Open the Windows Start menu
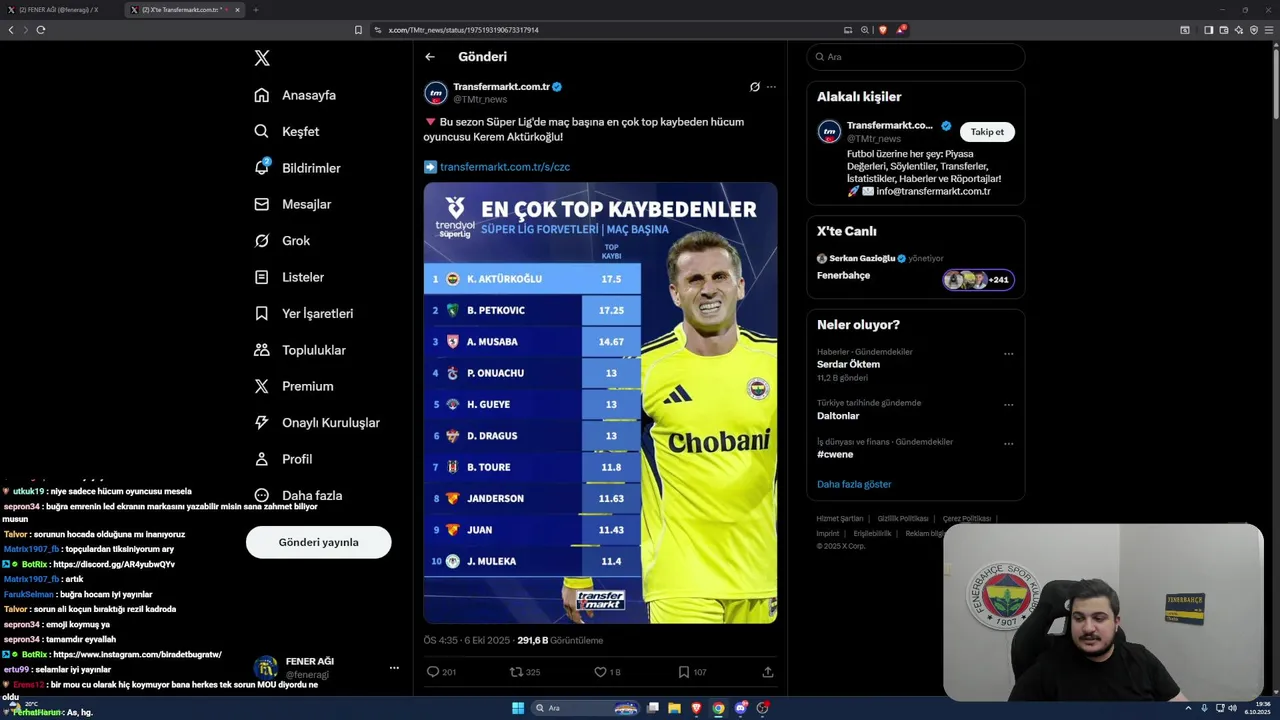 click(x=518, y=708)
